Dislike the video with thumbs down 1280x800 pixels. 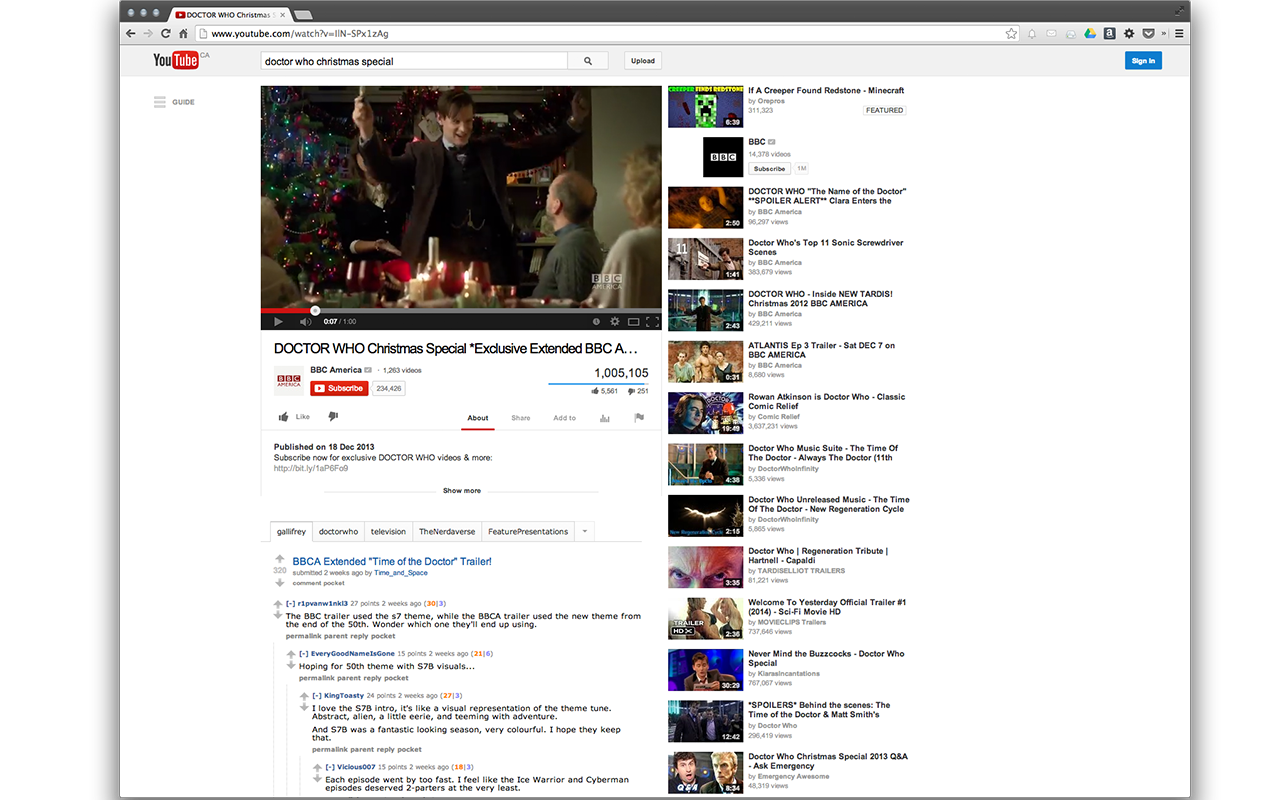click(x=333, y=417)
